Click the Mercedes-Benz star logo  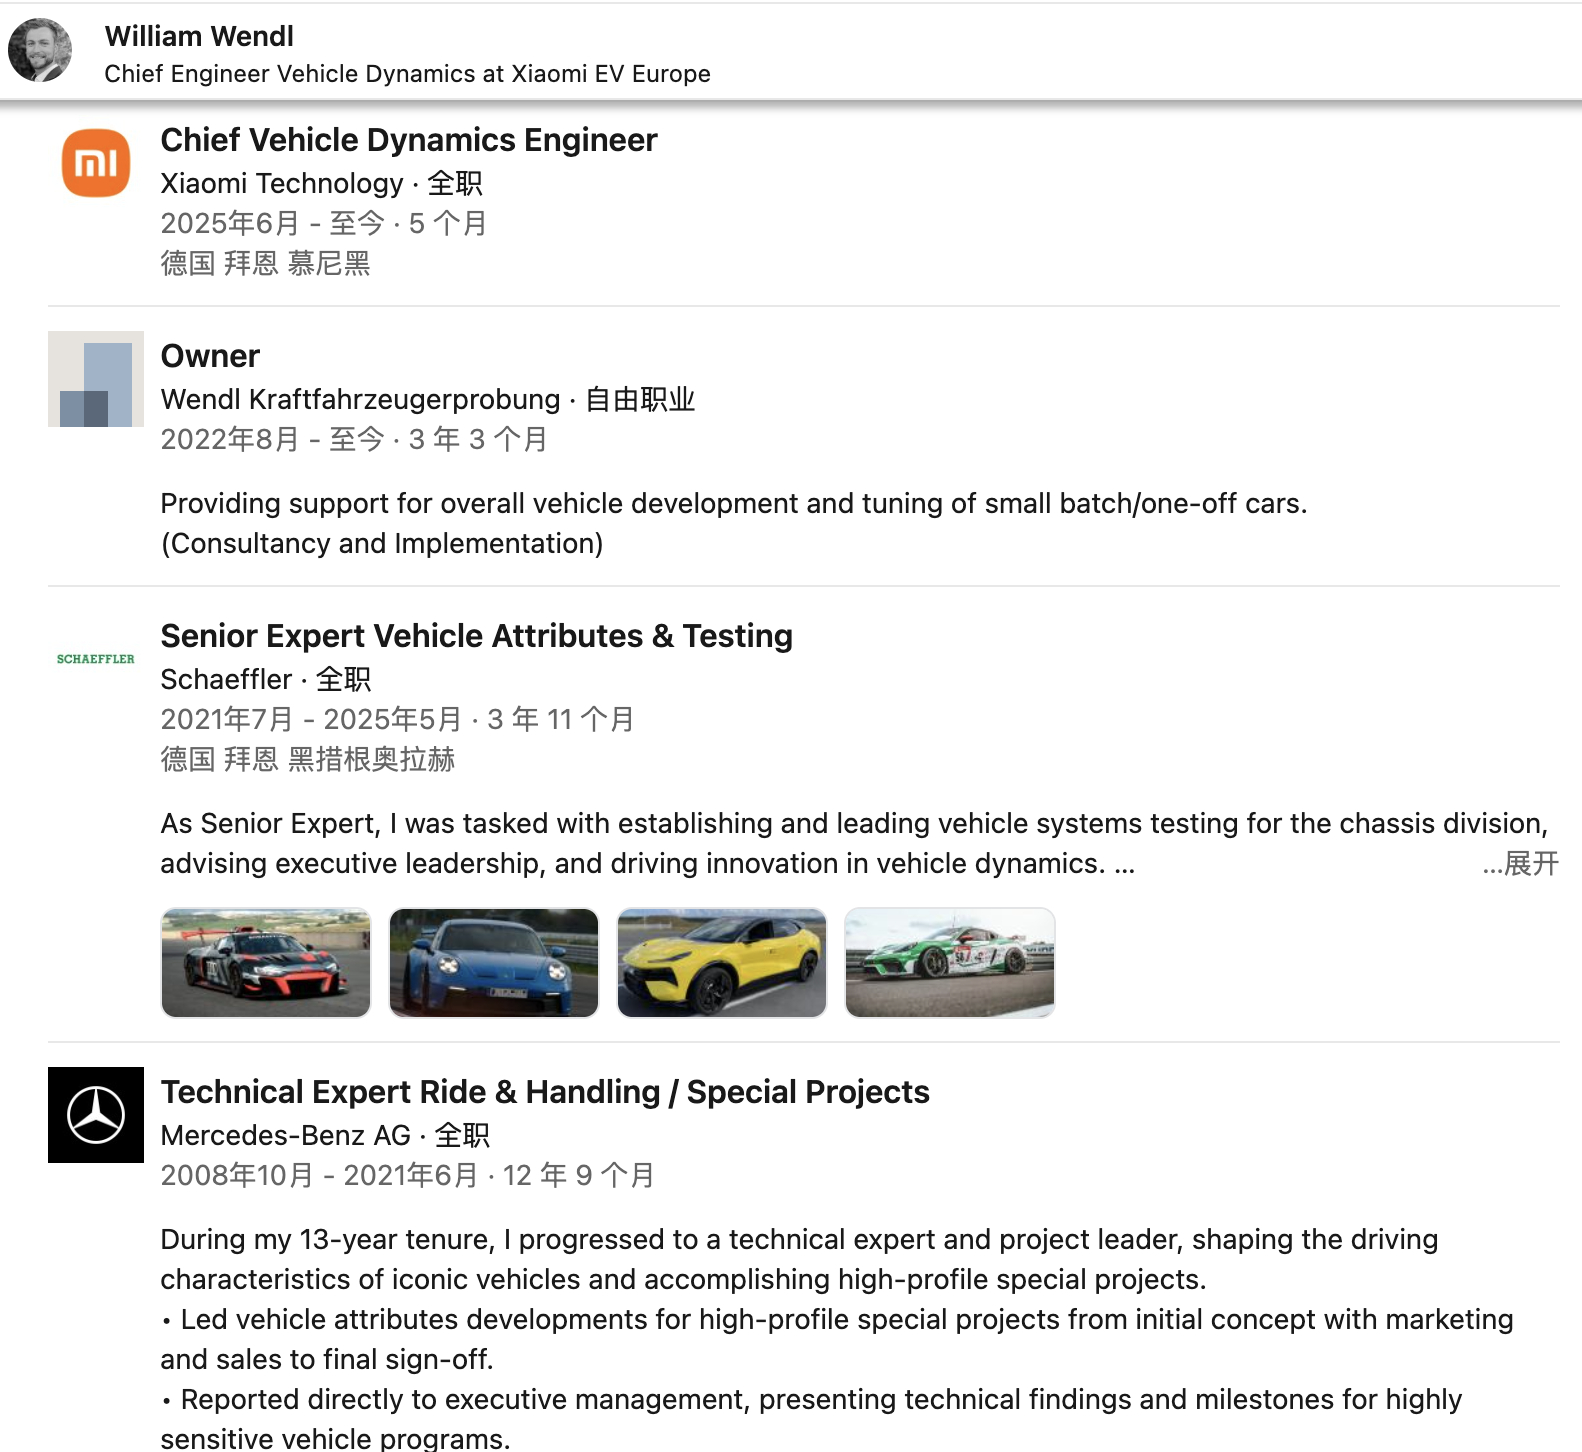point(96,1115)
